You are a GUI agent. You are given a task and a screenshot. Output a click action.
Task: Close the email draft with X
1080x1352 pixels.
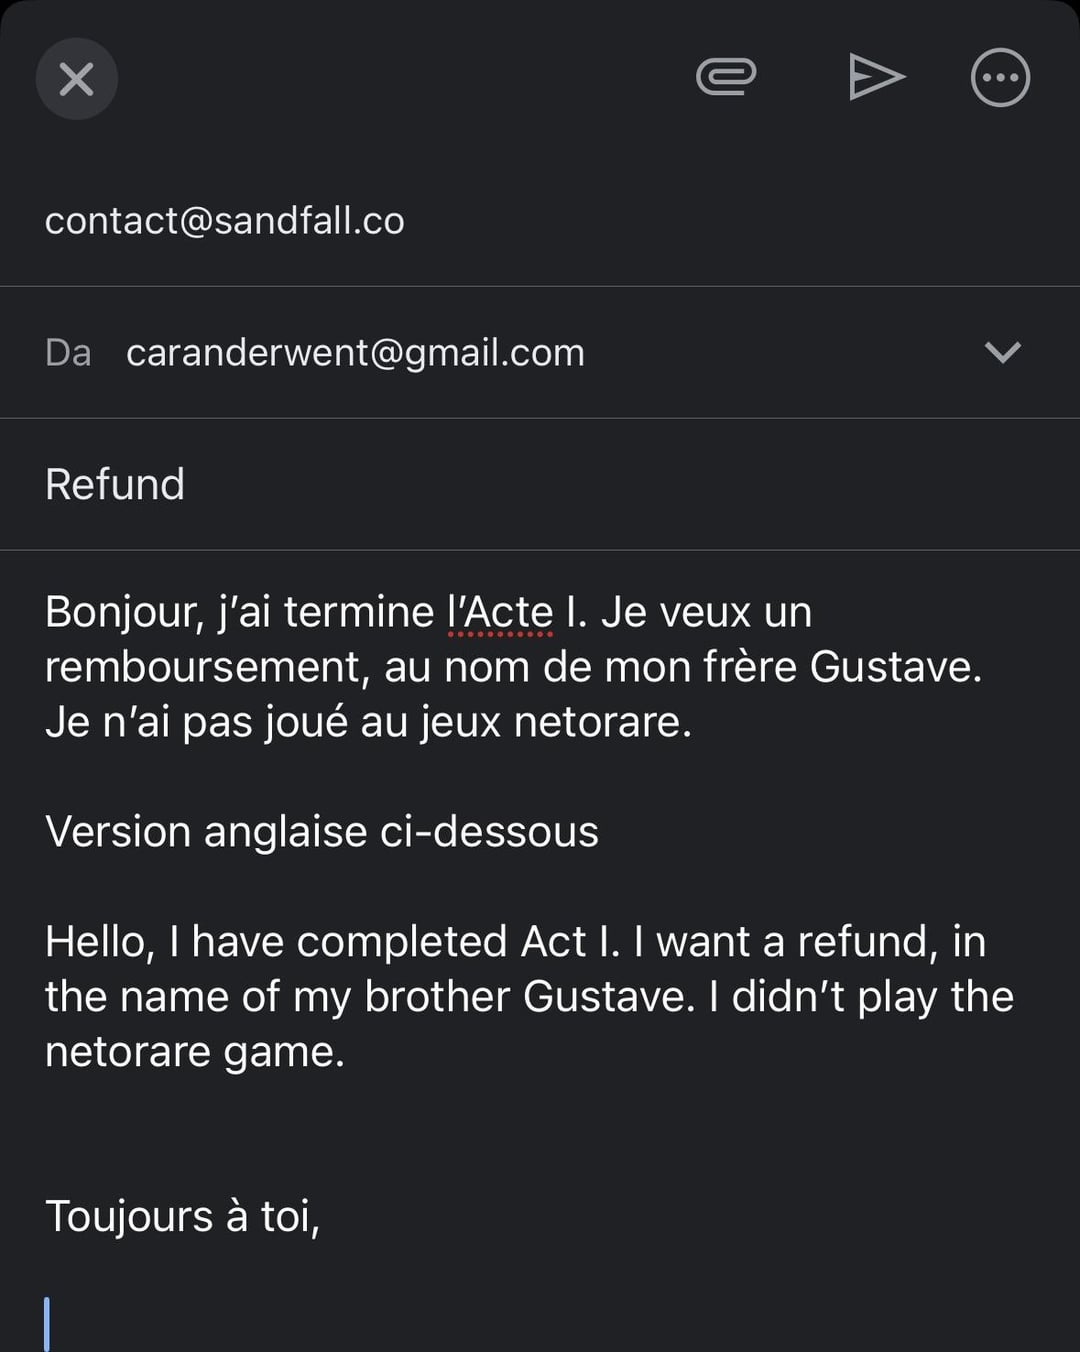coord(77,79)
